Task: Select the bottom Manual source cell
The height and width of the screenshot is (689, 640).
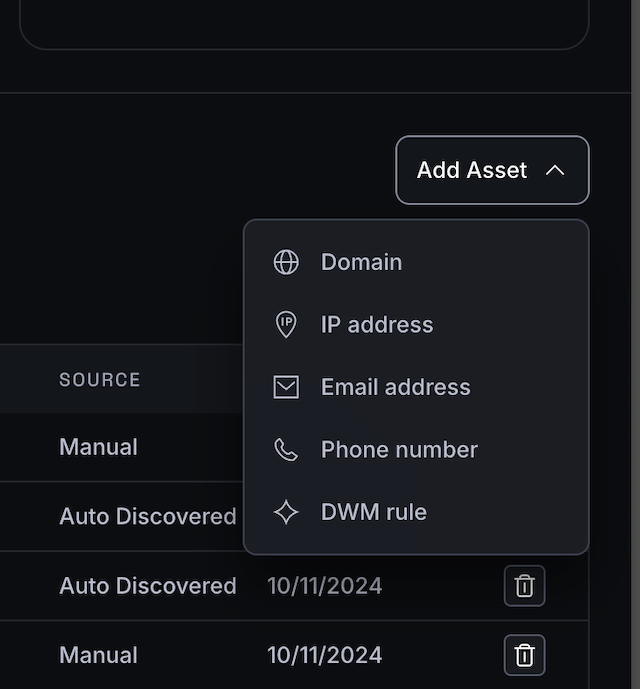Action: 98,655
